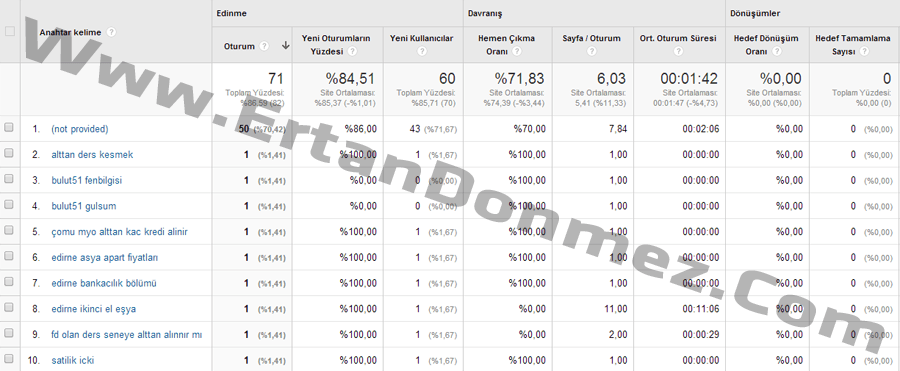Select the 00:11:06 session duration cell

[x=701, y=309]
